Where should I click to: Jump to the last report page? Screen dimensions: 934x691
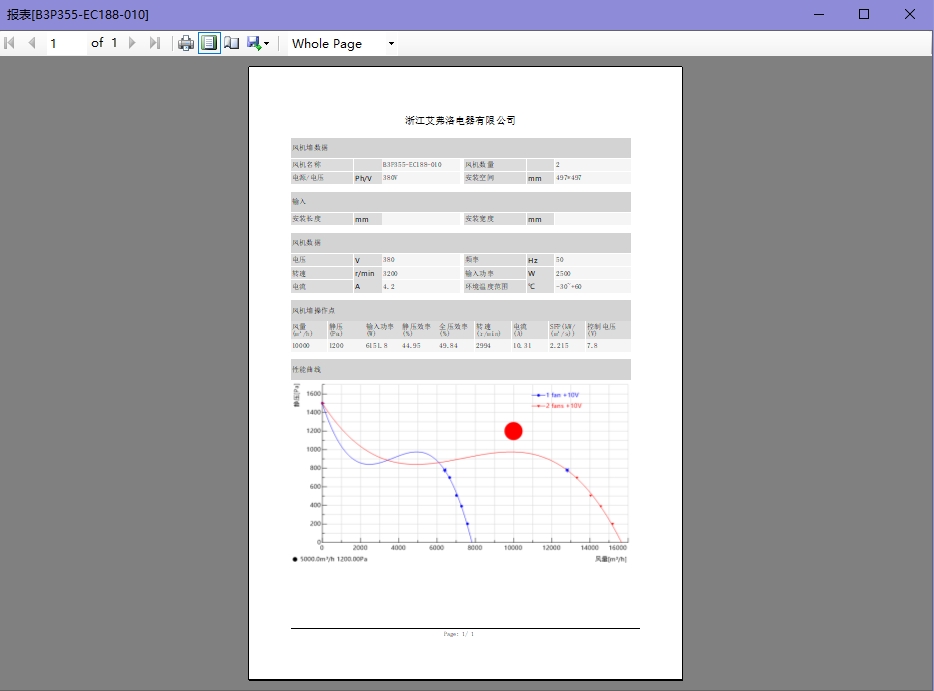coord(155,43)
